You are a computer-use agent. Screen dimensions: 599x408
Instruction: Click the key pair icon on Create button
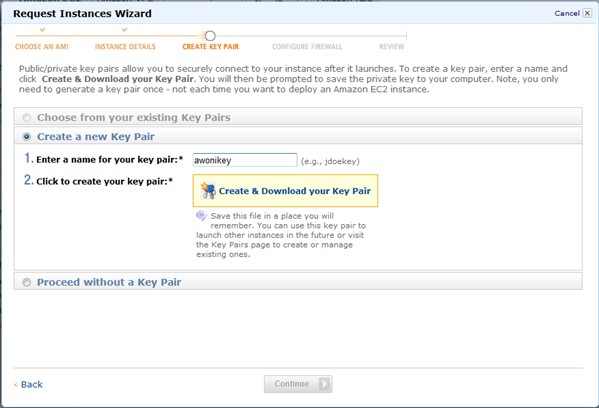[x=208, y=191]
